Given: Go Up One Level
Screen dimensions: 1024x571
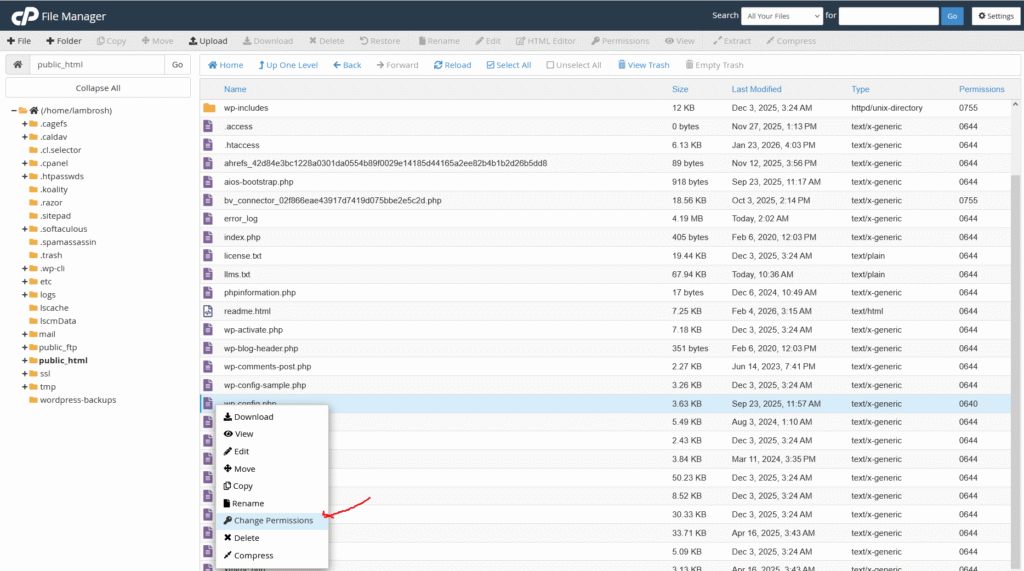Looking at the screenshot, I should [x=287, y=65].
